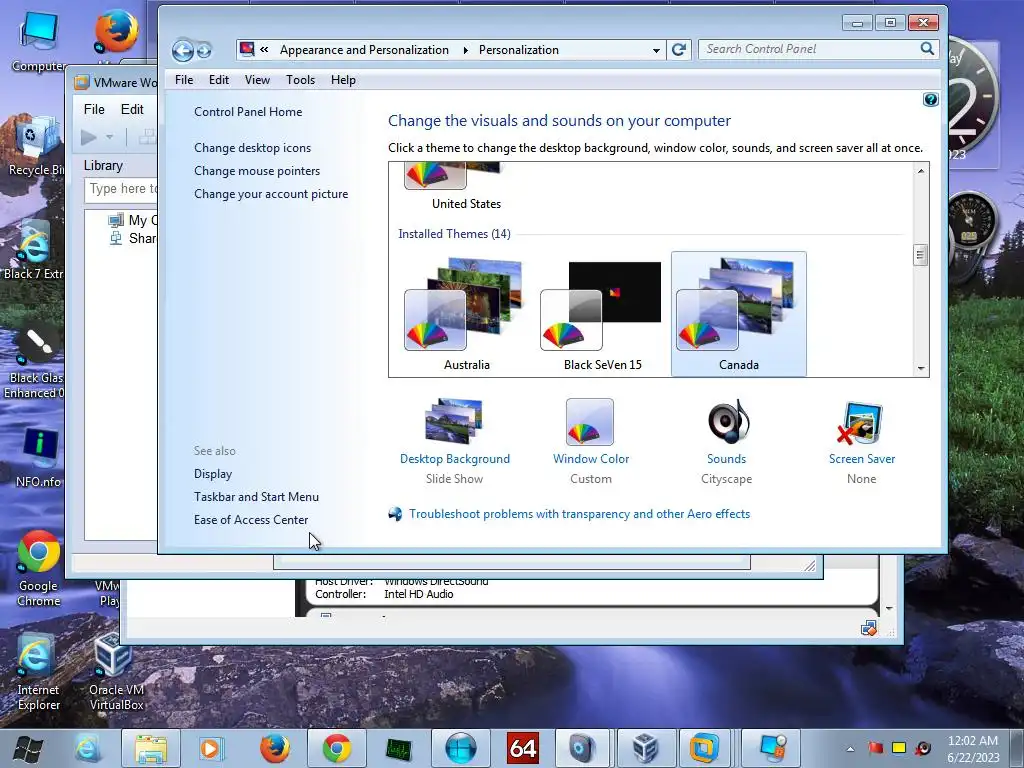This screenshot has height=768, width=1024.
Task: Open Black Glass Enhanced desktop icon
Action: (35, 362)
